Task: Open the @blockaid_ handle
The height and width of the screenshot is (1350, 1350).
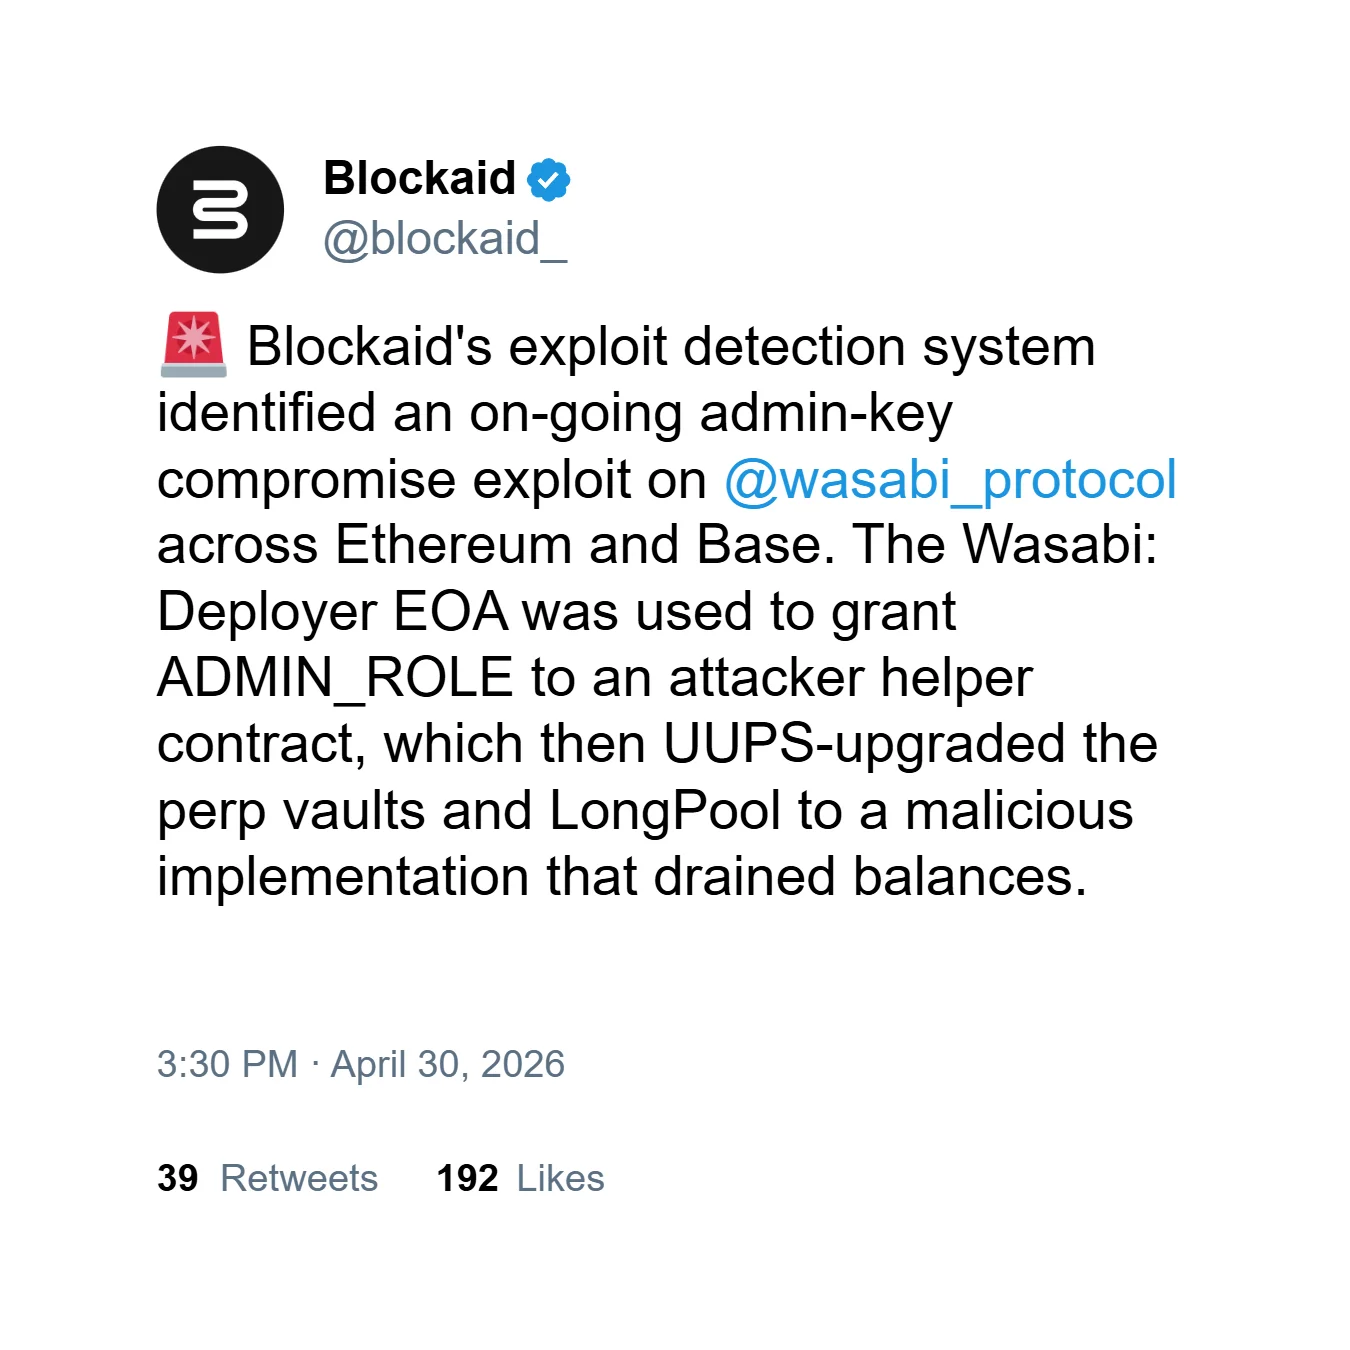Action: tap(444, 239)
